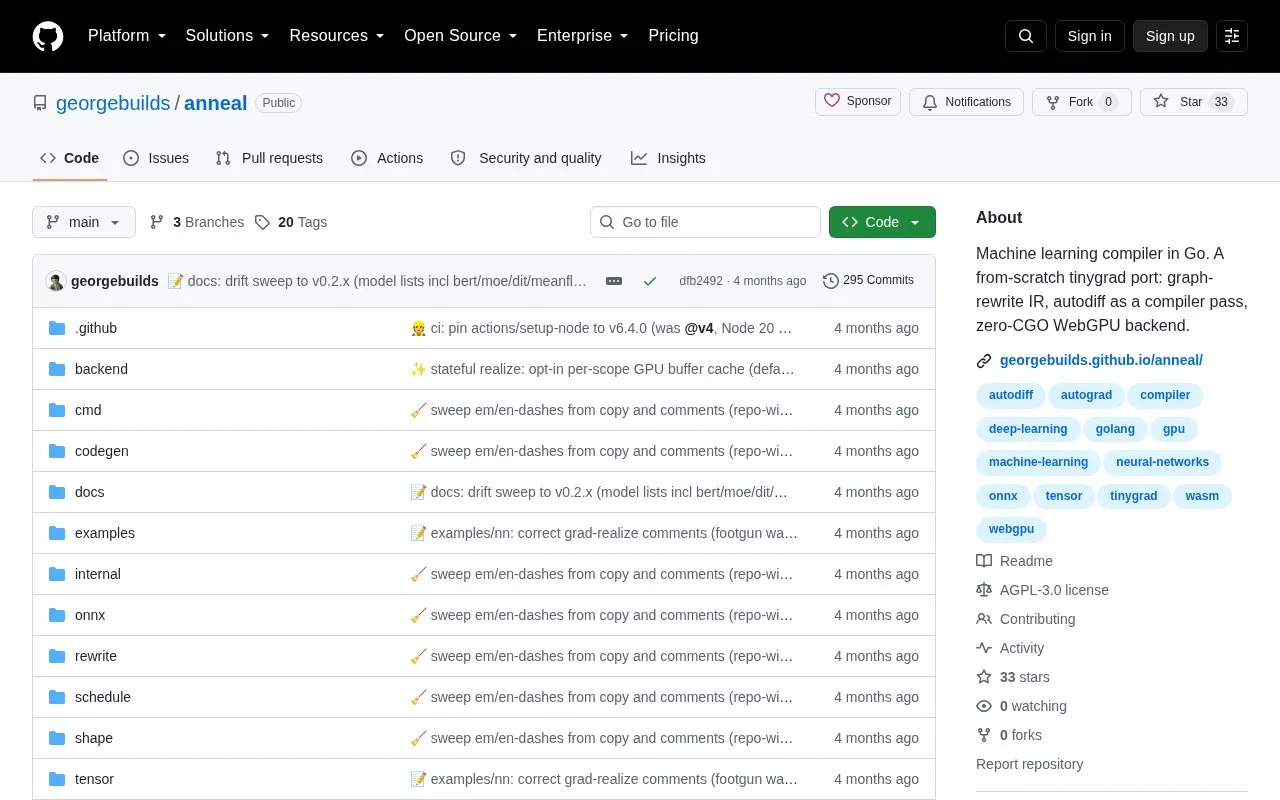Viewport: 1280px width, 800px height.
Task: Expand the green Code dropdown button
Action: tap(882, 222)
